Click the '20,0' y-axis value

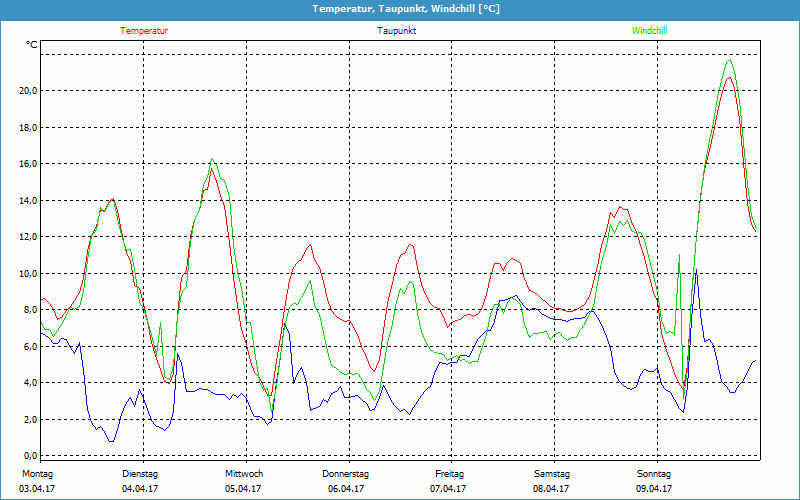[28, 91]
